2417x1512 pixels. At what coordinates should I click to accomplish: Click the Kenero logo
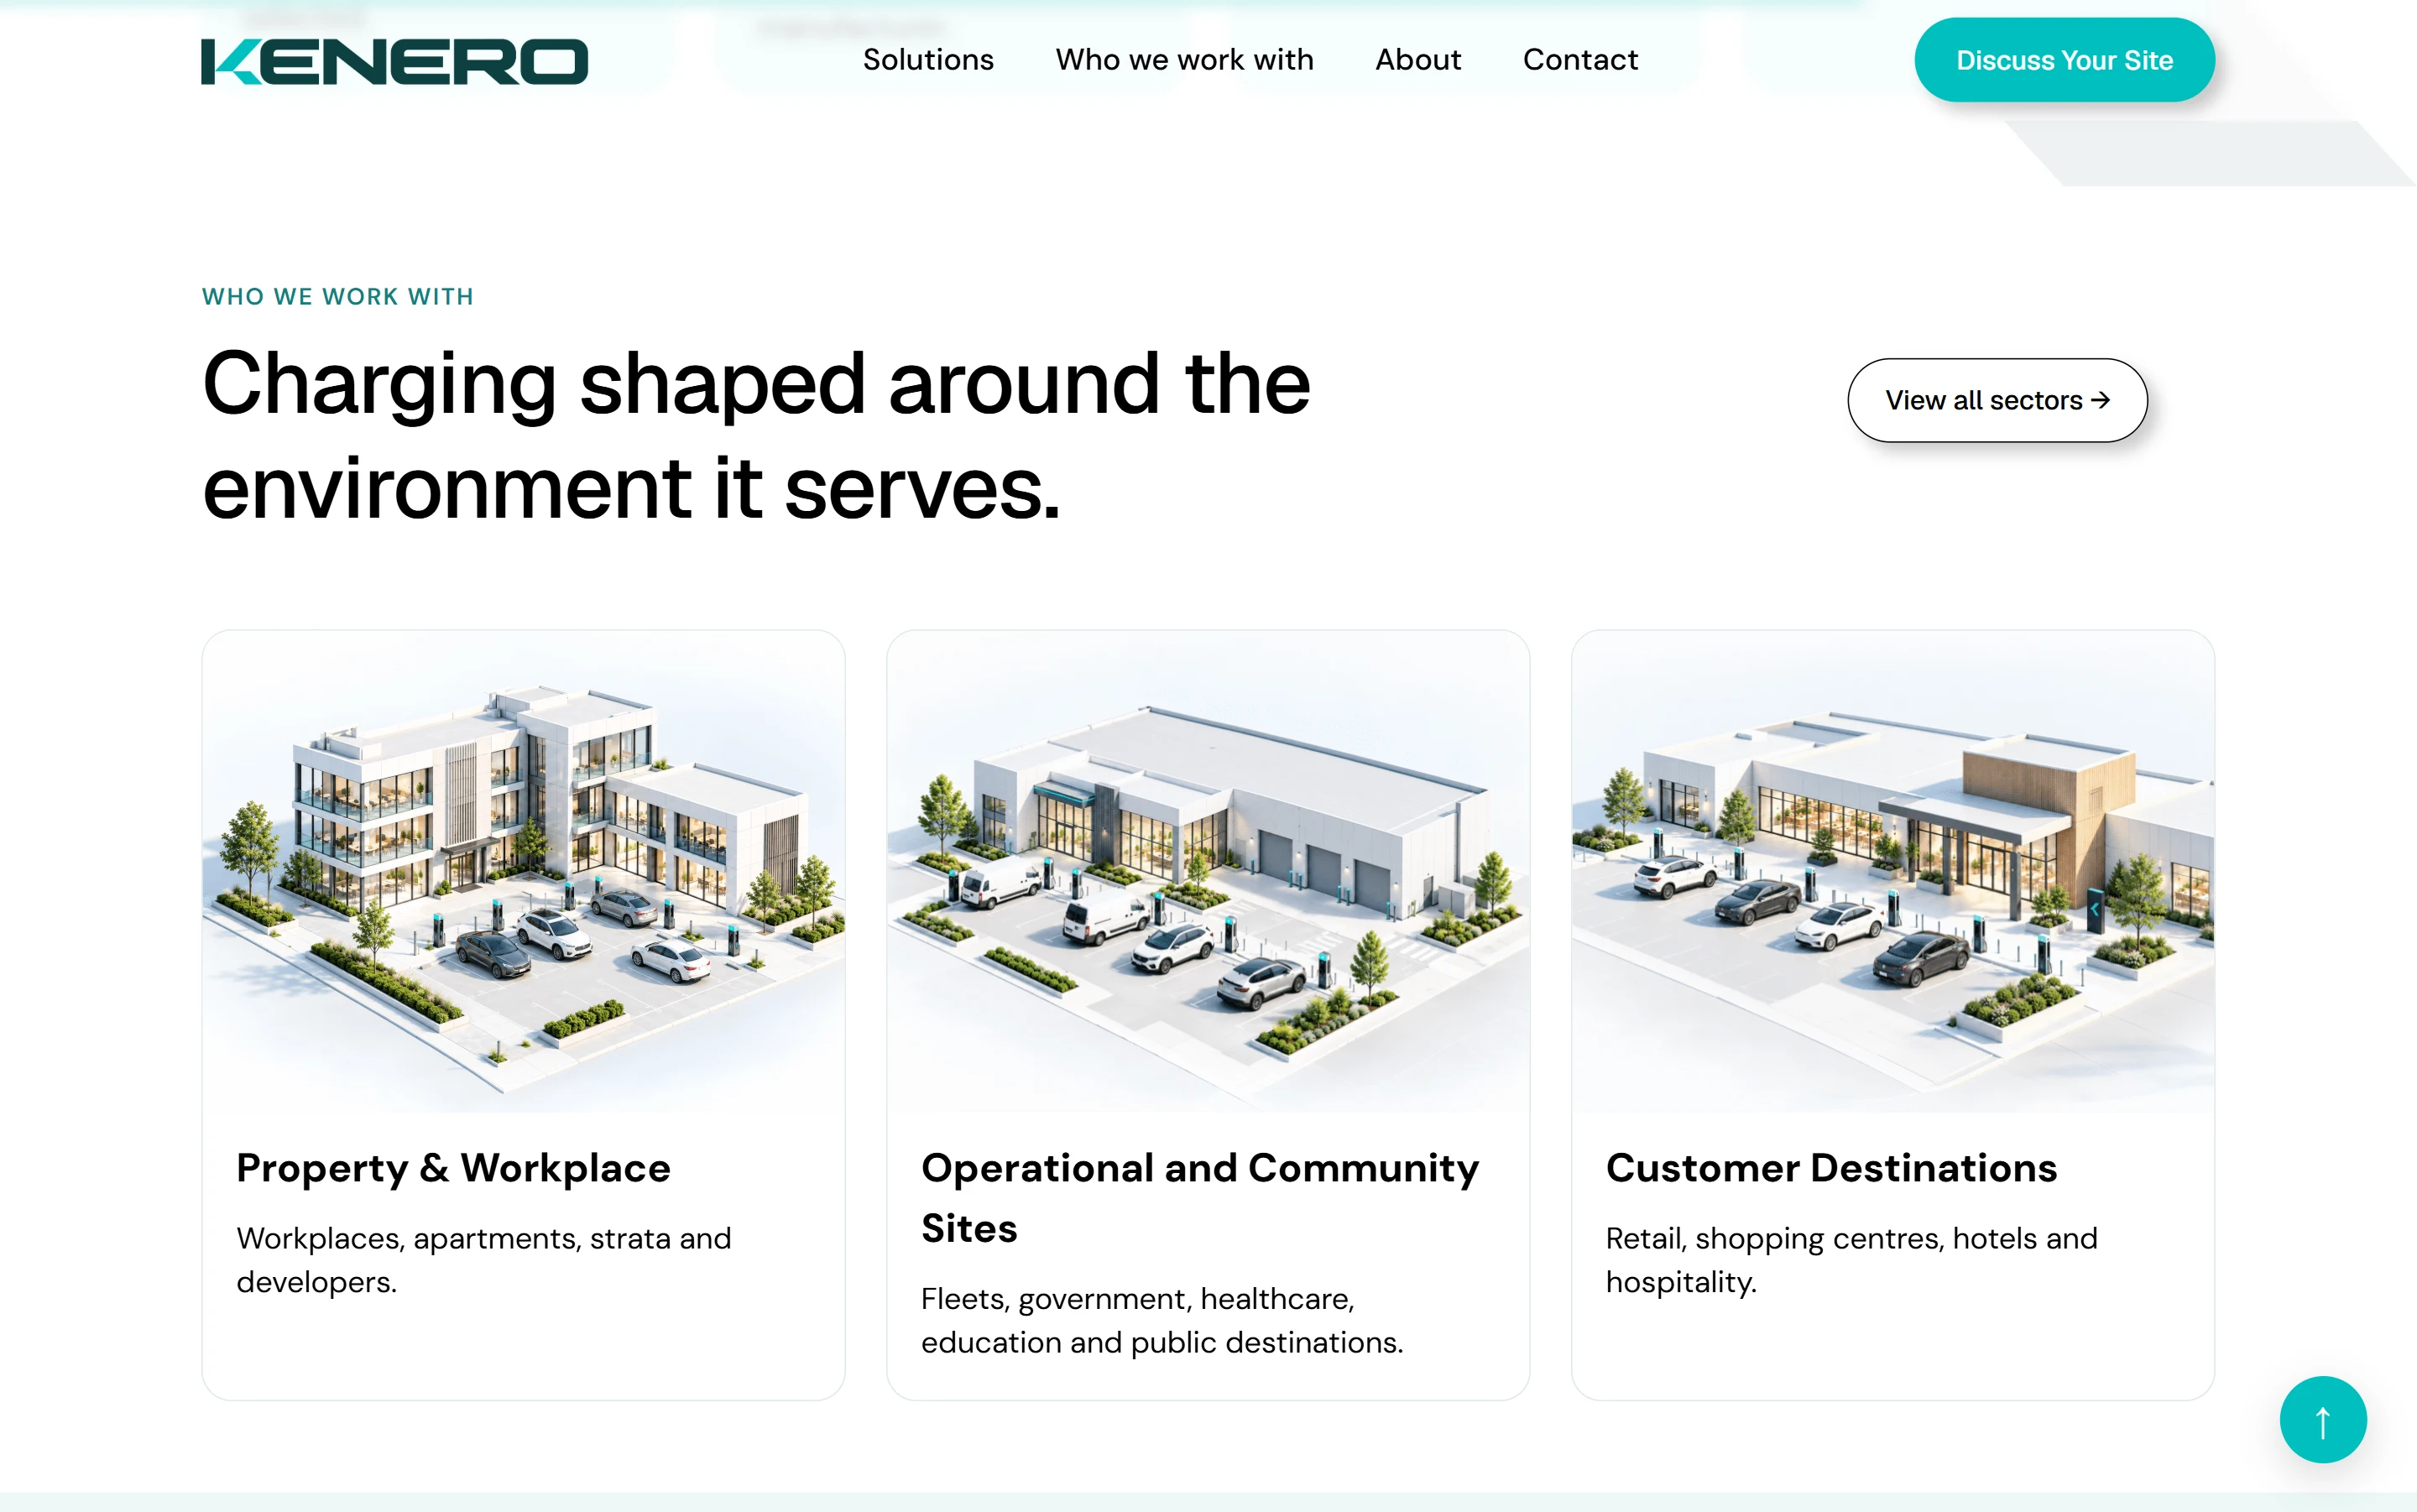(394, 61)
